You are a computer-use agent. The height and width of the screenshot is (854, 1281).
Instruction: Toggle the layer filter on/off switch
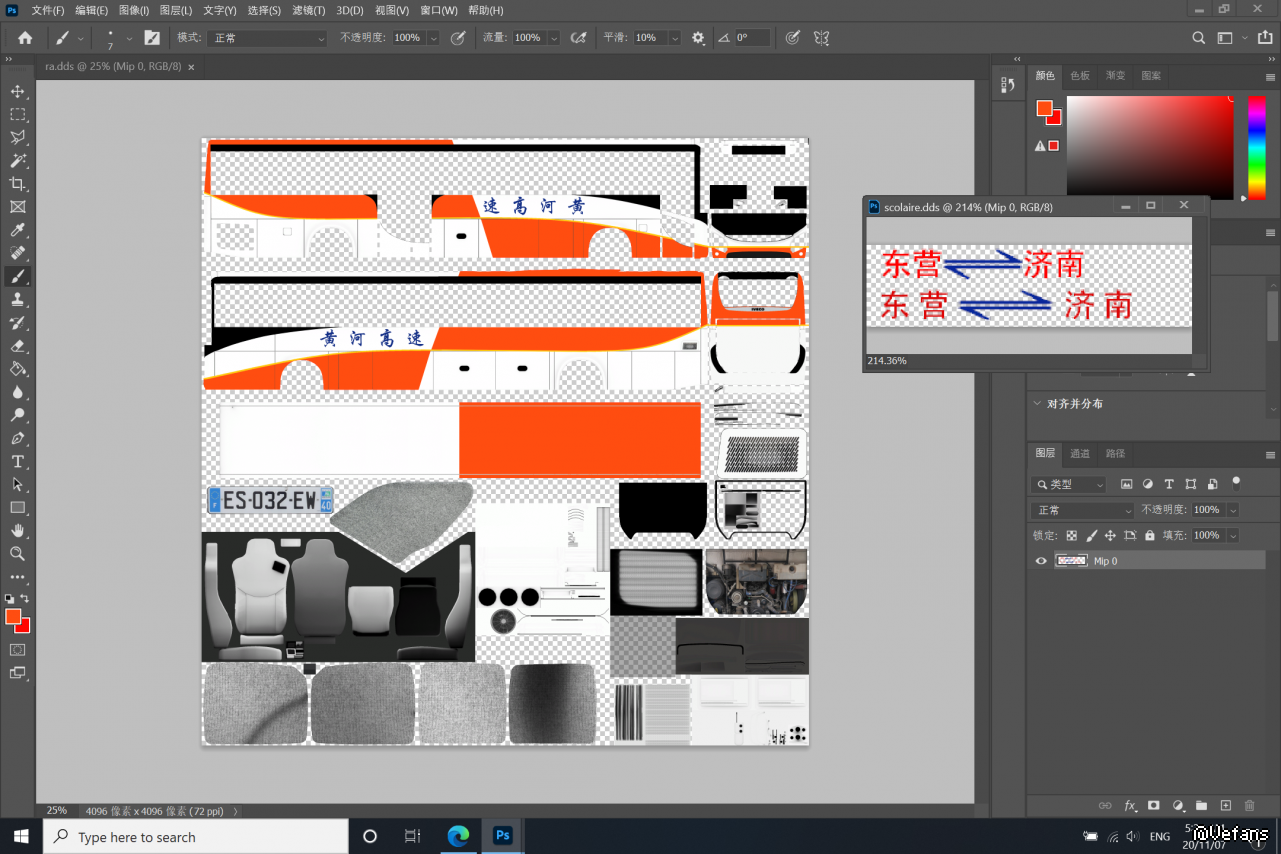pyautogui.click(x=1236, y=482)
